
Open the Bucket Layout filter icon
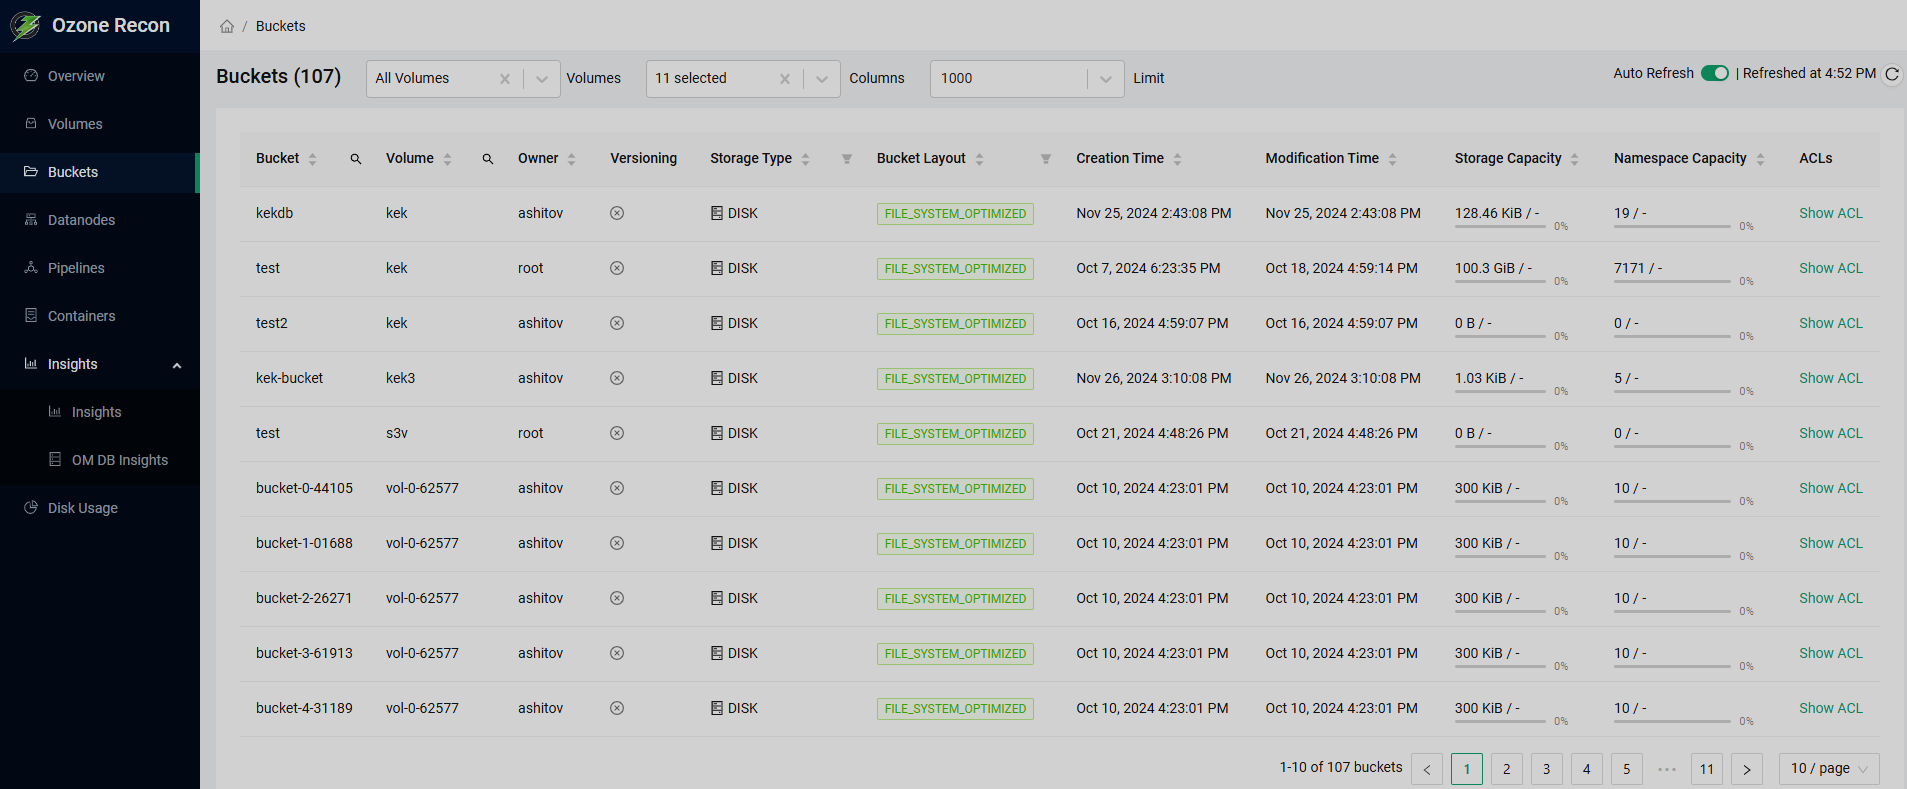(1046, 159)
